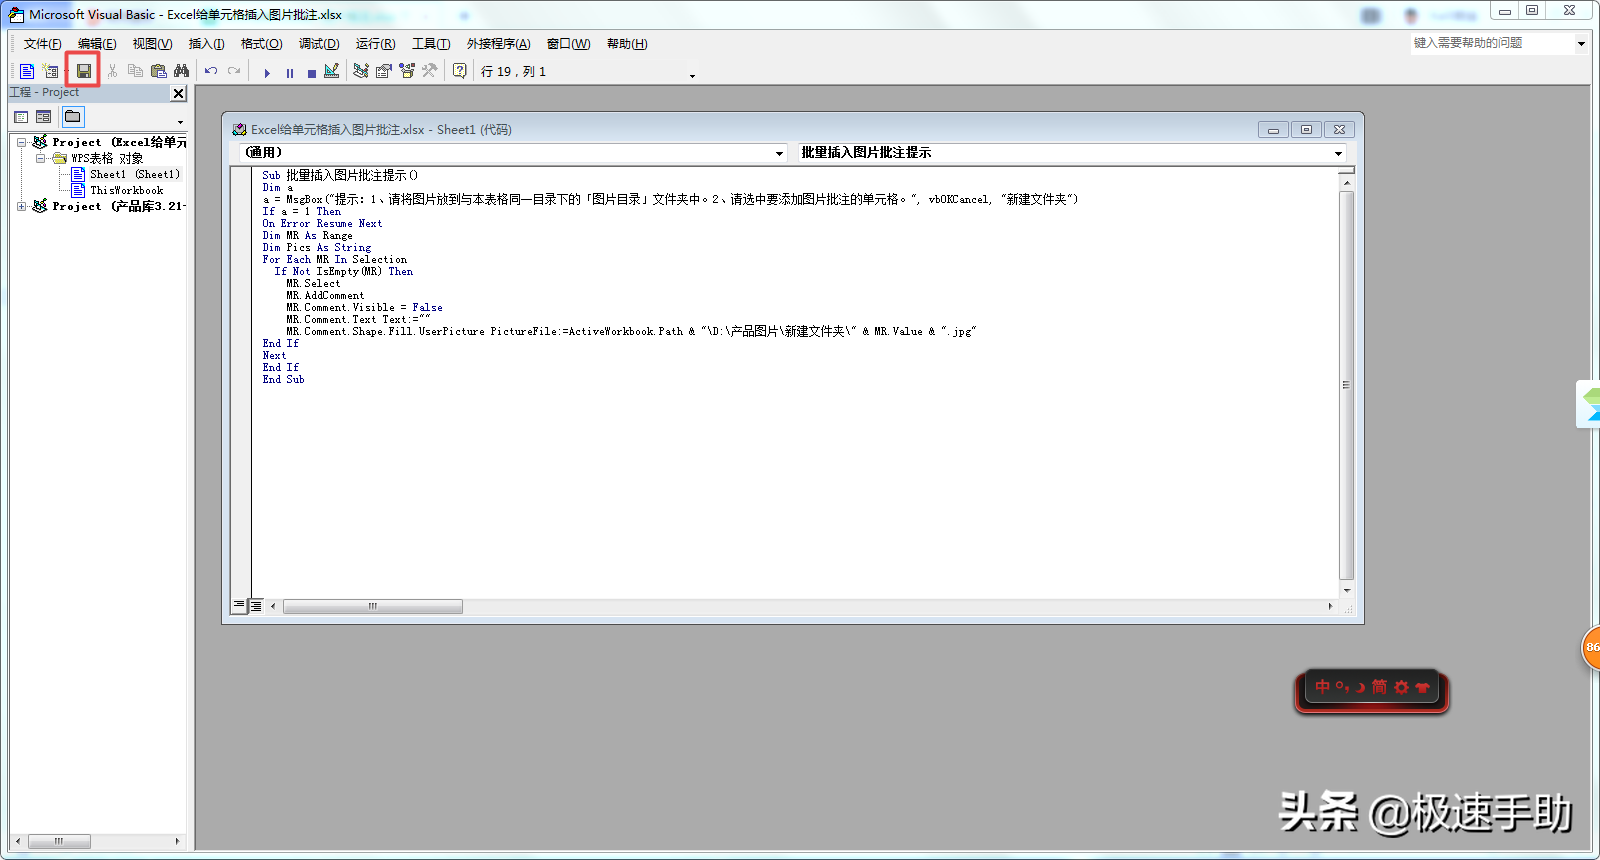Collapse the Project (Excel给单元) tree node
Image resolution: width=1600 pixels, height=860 pixels.
[21, 142]
